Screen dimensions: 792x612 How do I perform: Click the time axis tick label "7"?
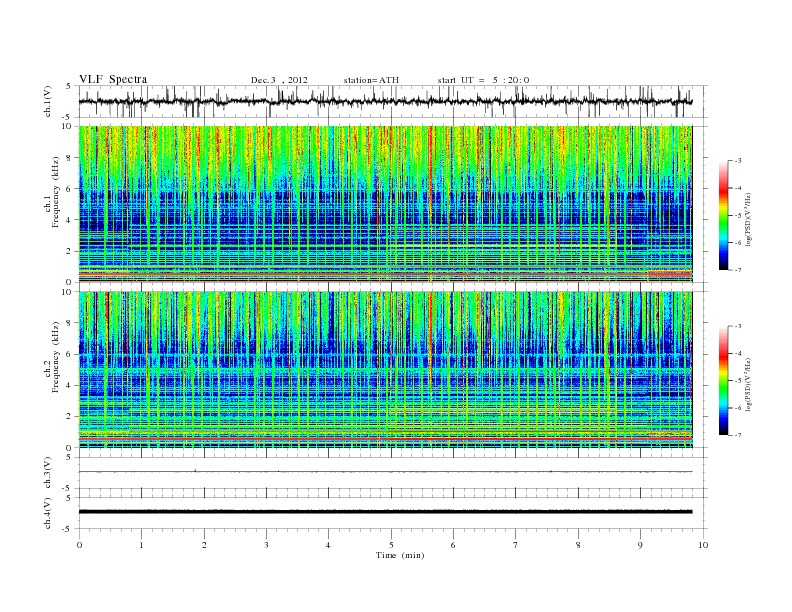tap(516, 545)
